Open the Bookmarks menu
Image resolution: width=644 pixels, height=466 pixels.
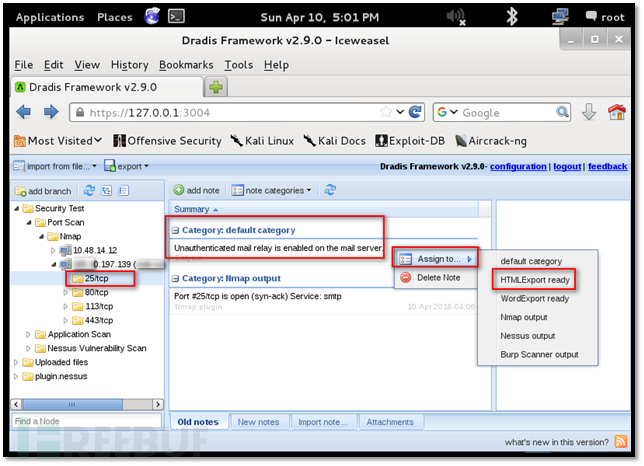(186, 65)
